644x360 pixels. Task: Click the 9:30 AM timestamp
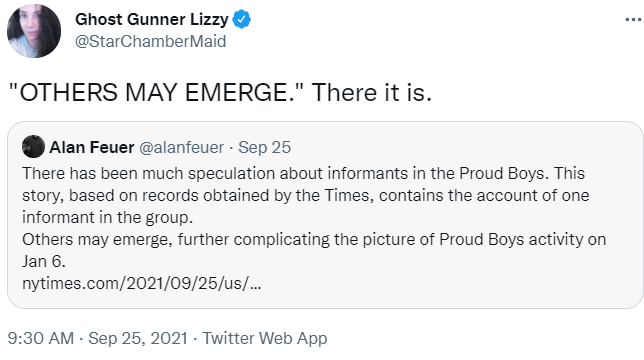pos(41,338)
